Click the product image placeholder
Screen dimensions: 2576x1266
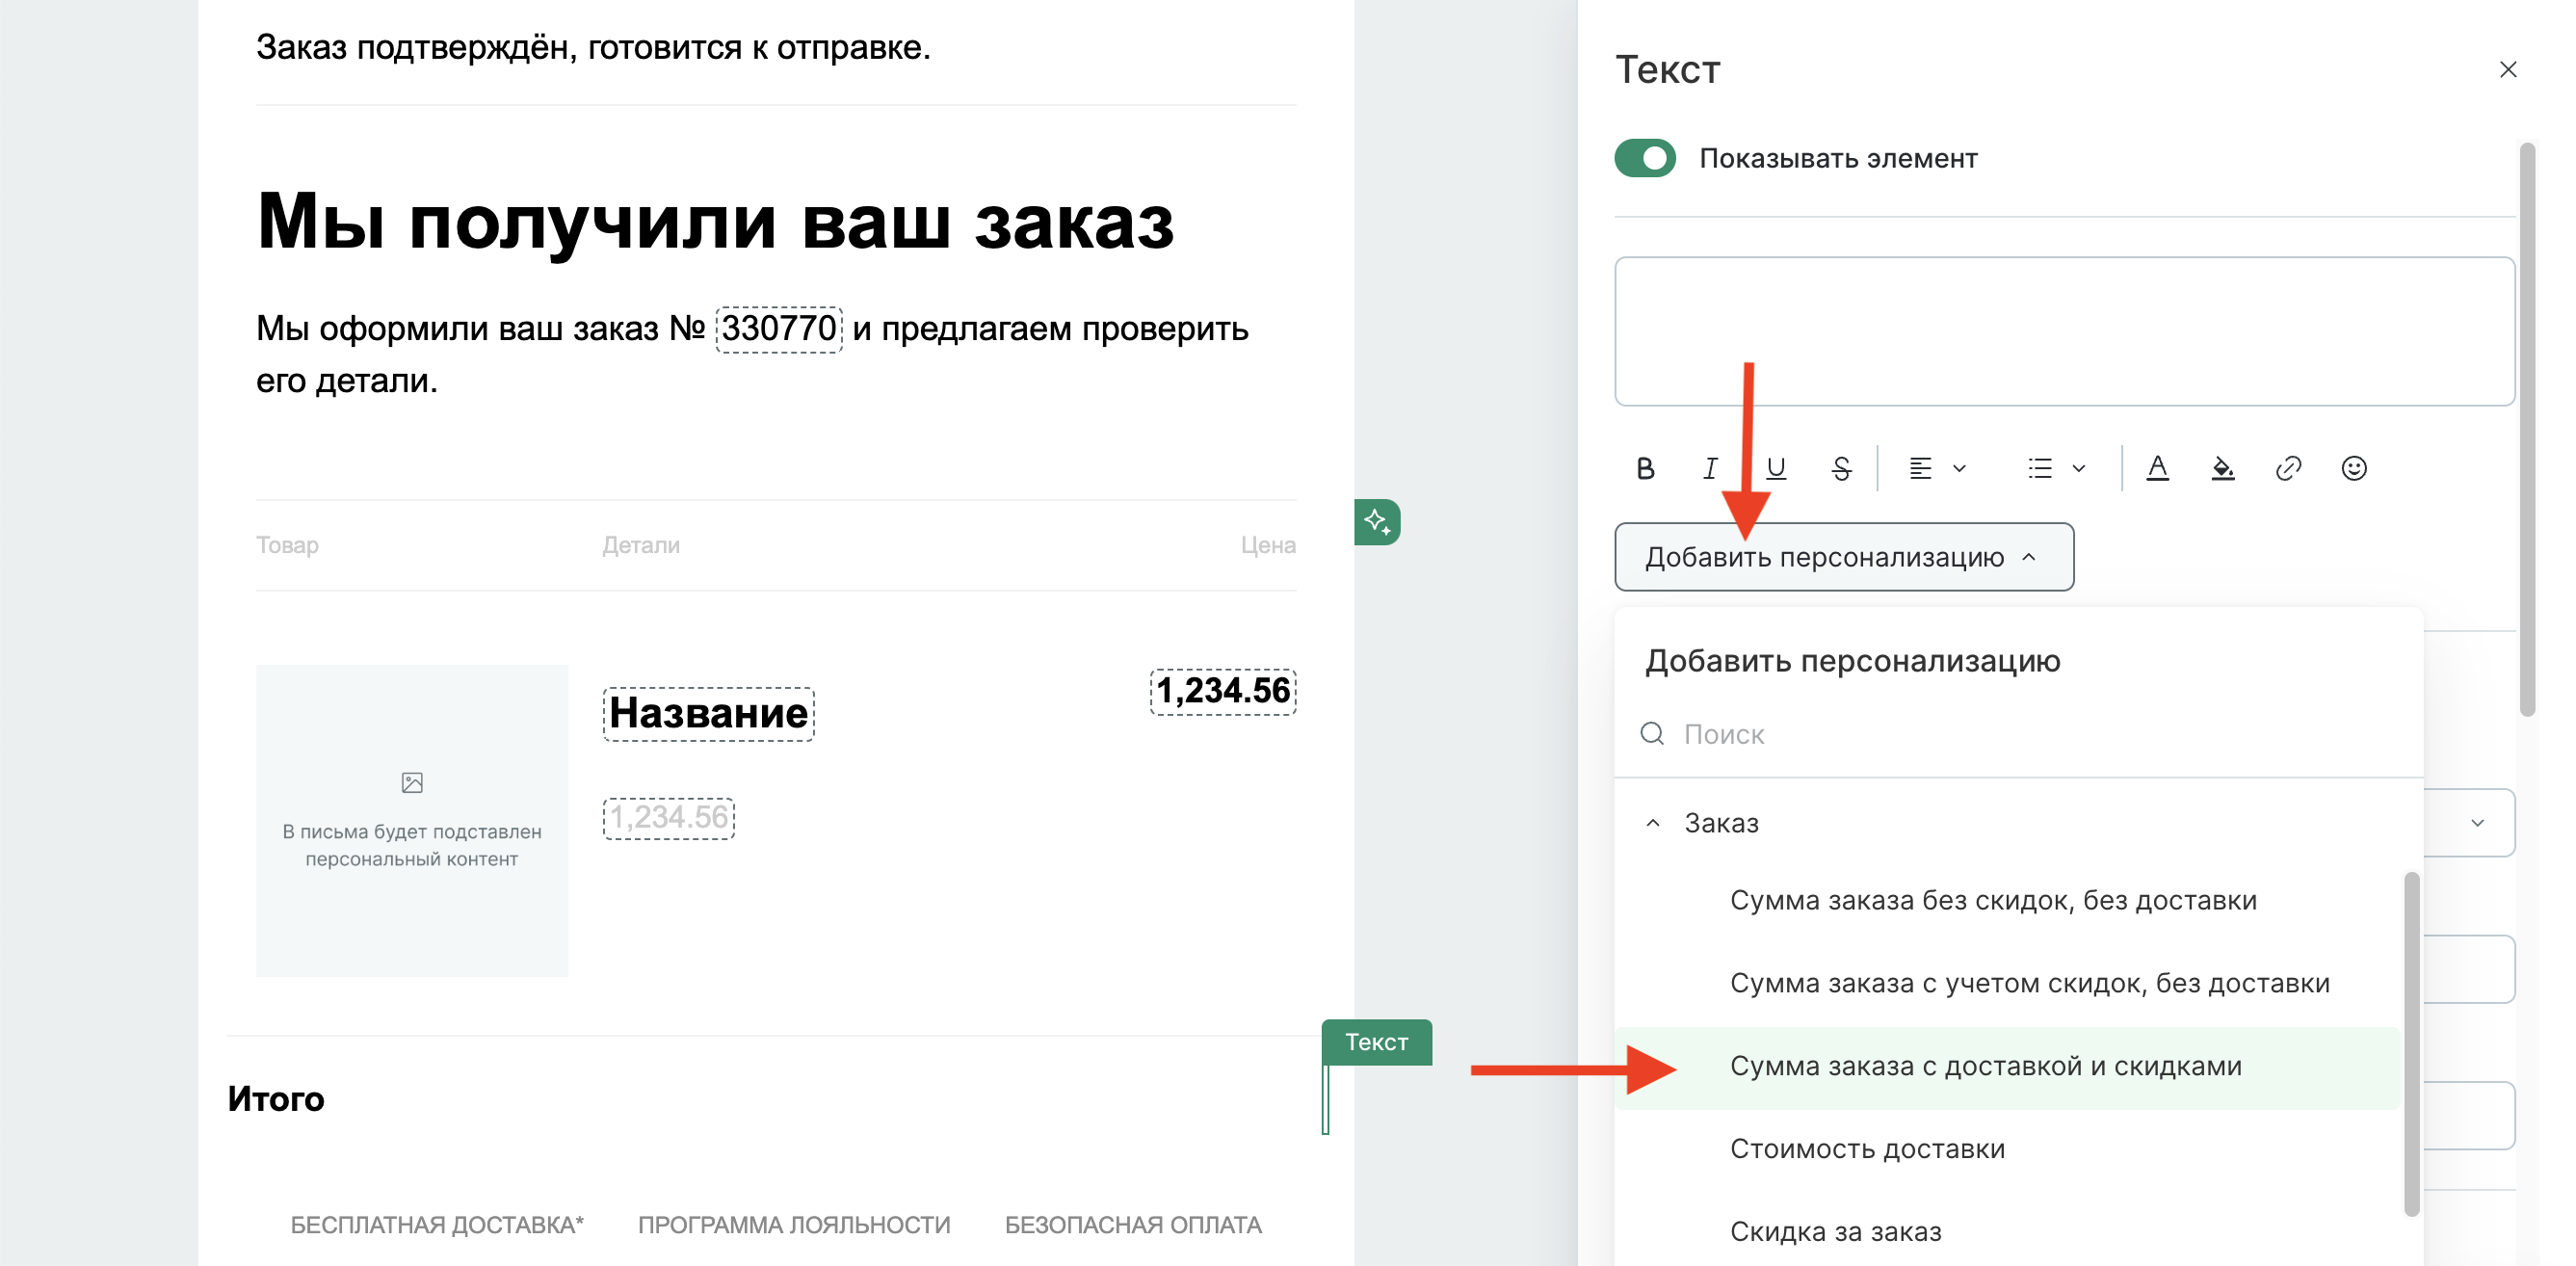[412, 820]
